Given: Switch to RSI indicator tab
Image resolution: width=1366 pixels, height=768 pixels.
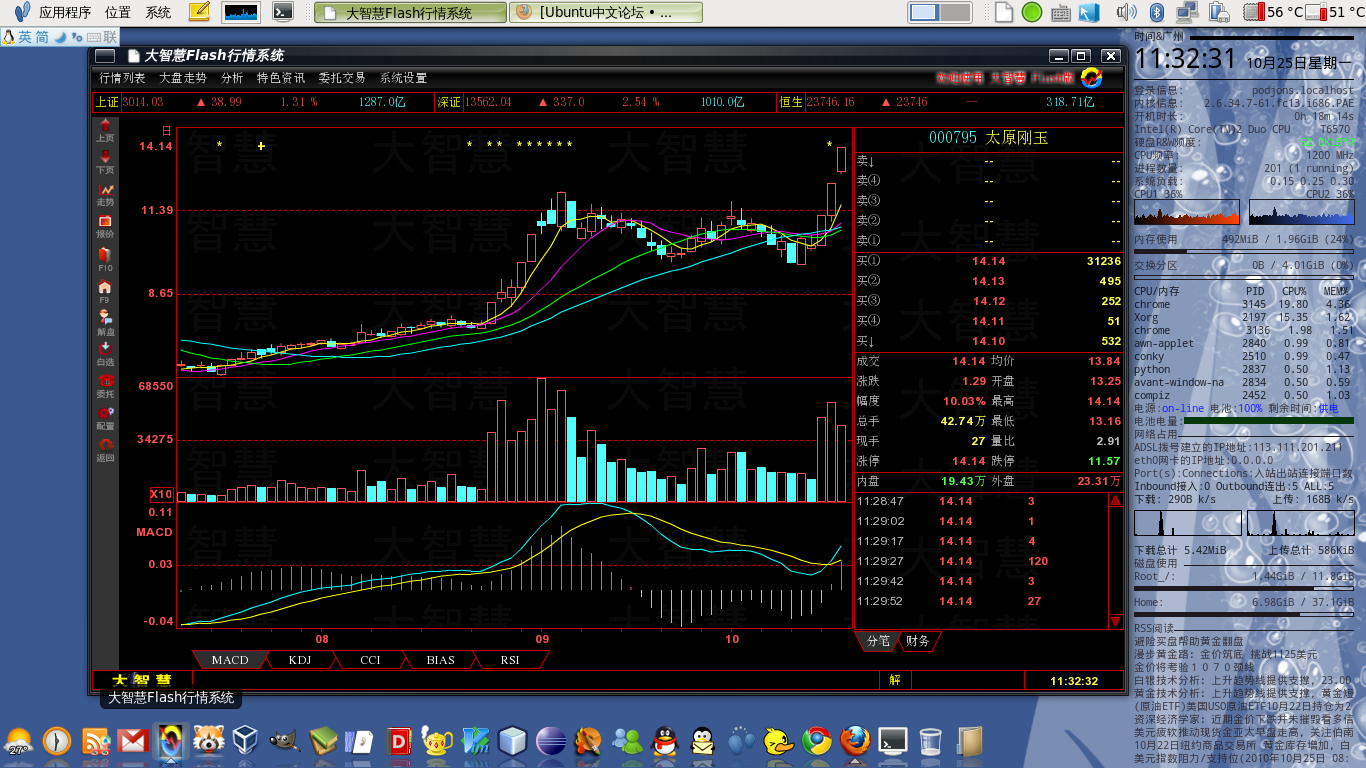Looking at the screenshot, I should 510,660.
